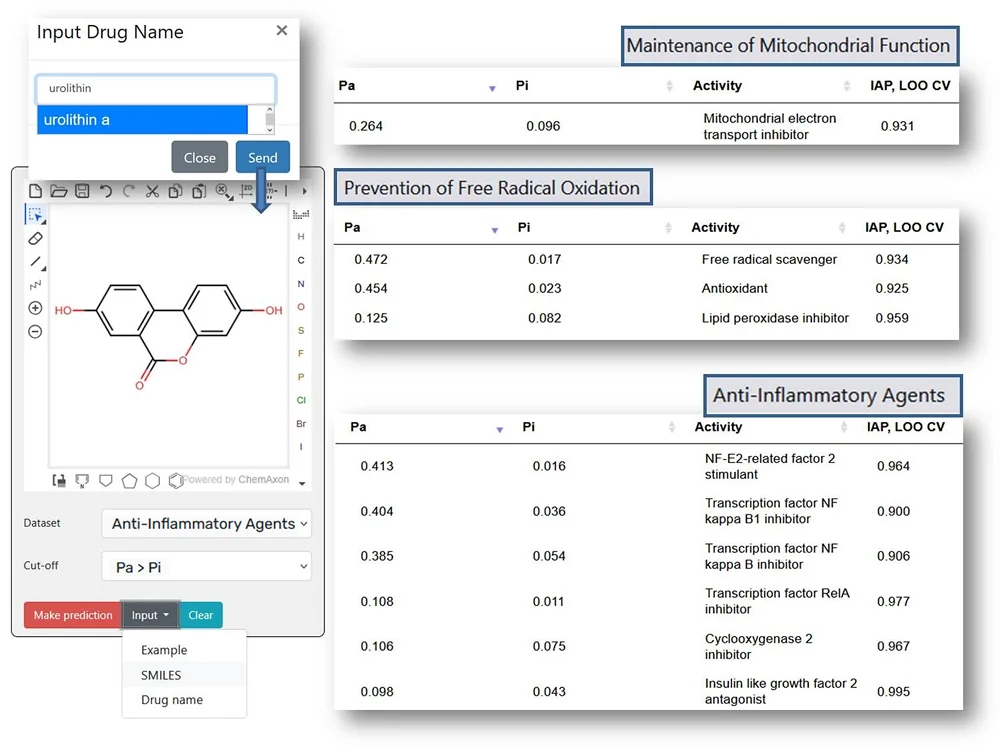This screenshot has height=746, width=1000.
Task: Click the Open file folder icon
Action: 59,191
